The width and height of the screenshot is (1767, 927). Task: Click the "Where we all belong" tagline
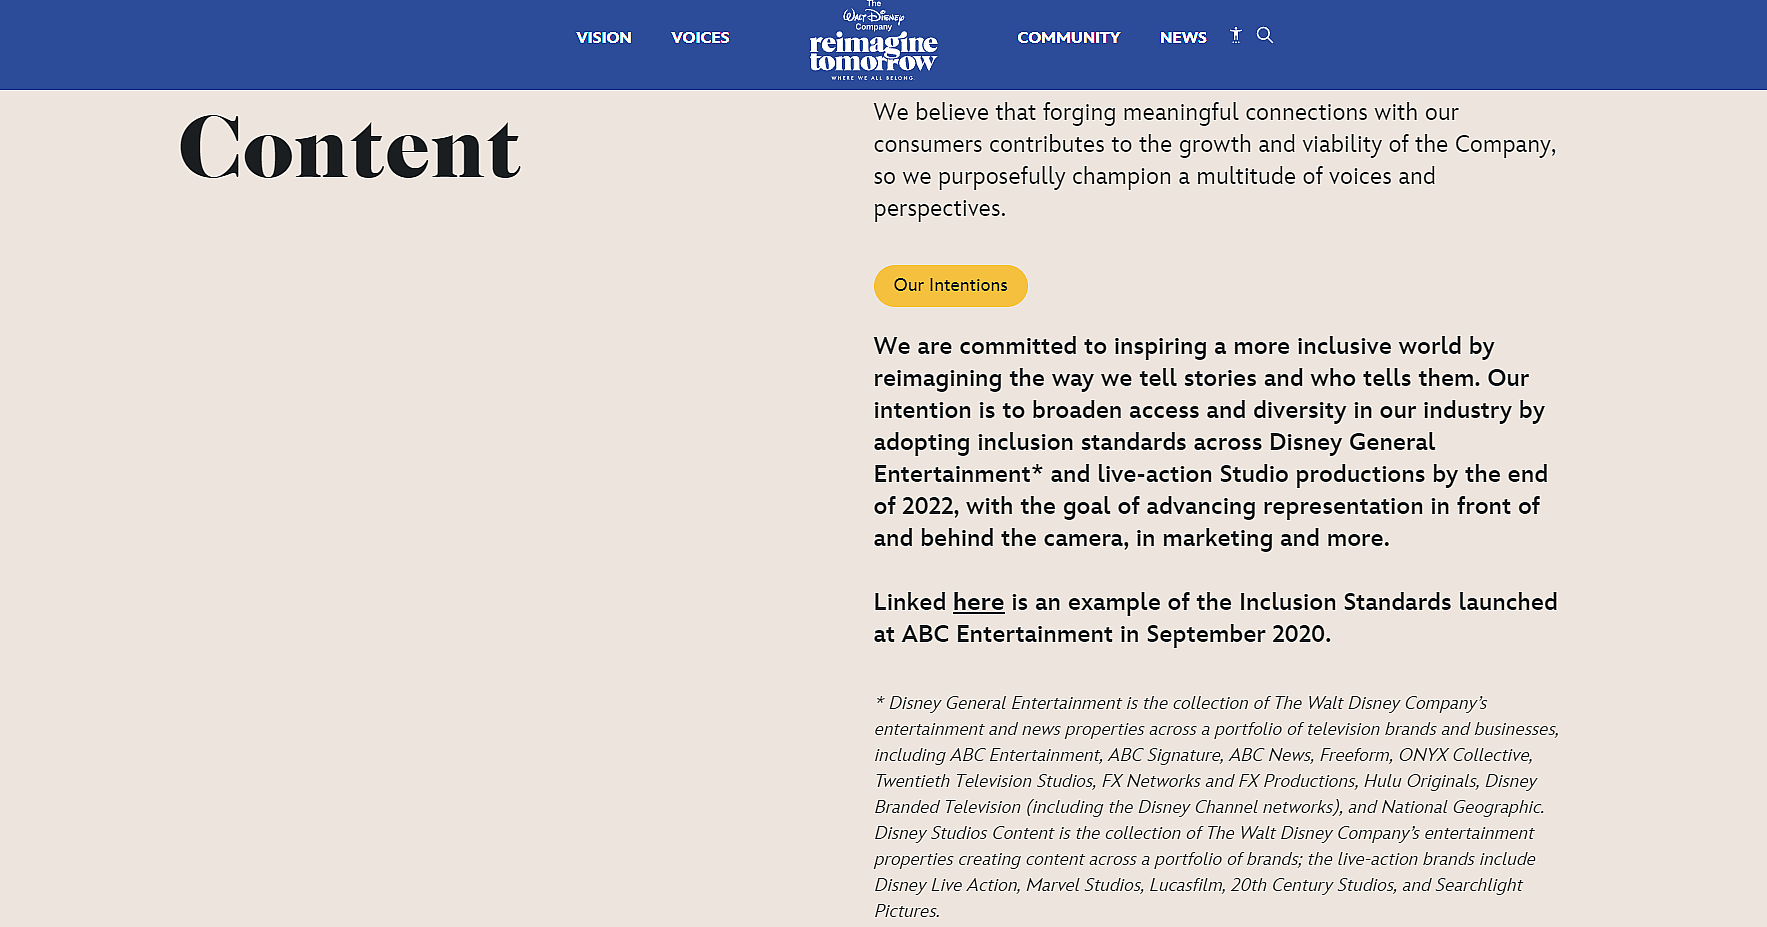pos(873,77)
